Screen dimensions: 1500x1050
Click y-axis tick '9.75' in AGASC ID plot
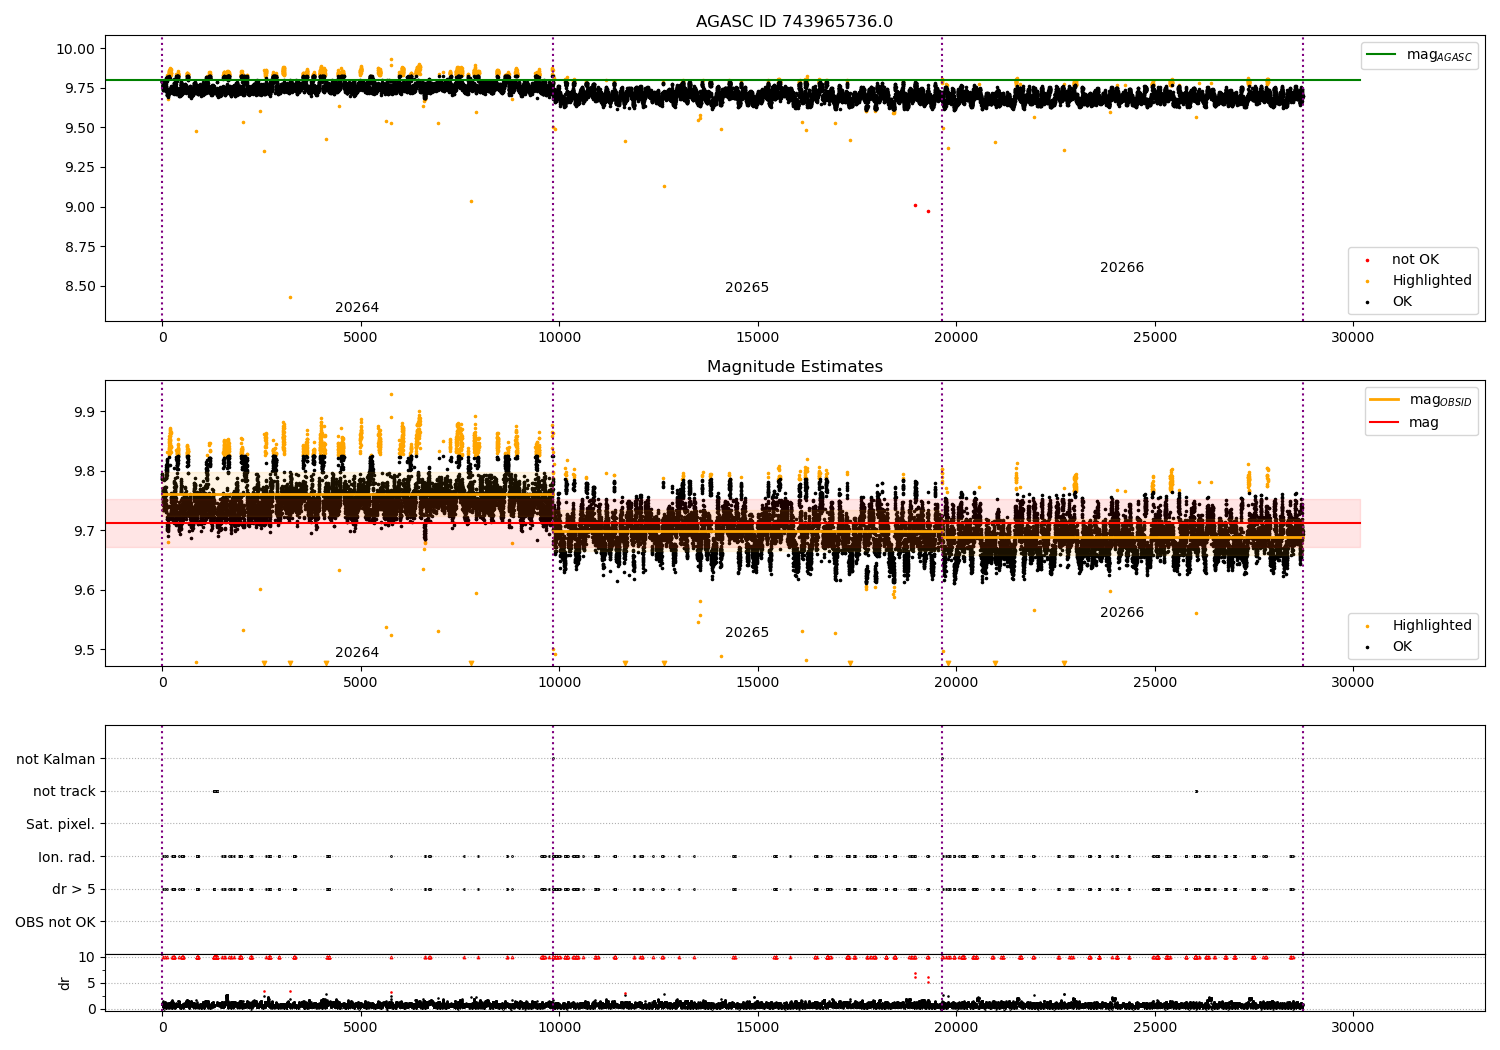pyautogui.click(x=78, y=89)
